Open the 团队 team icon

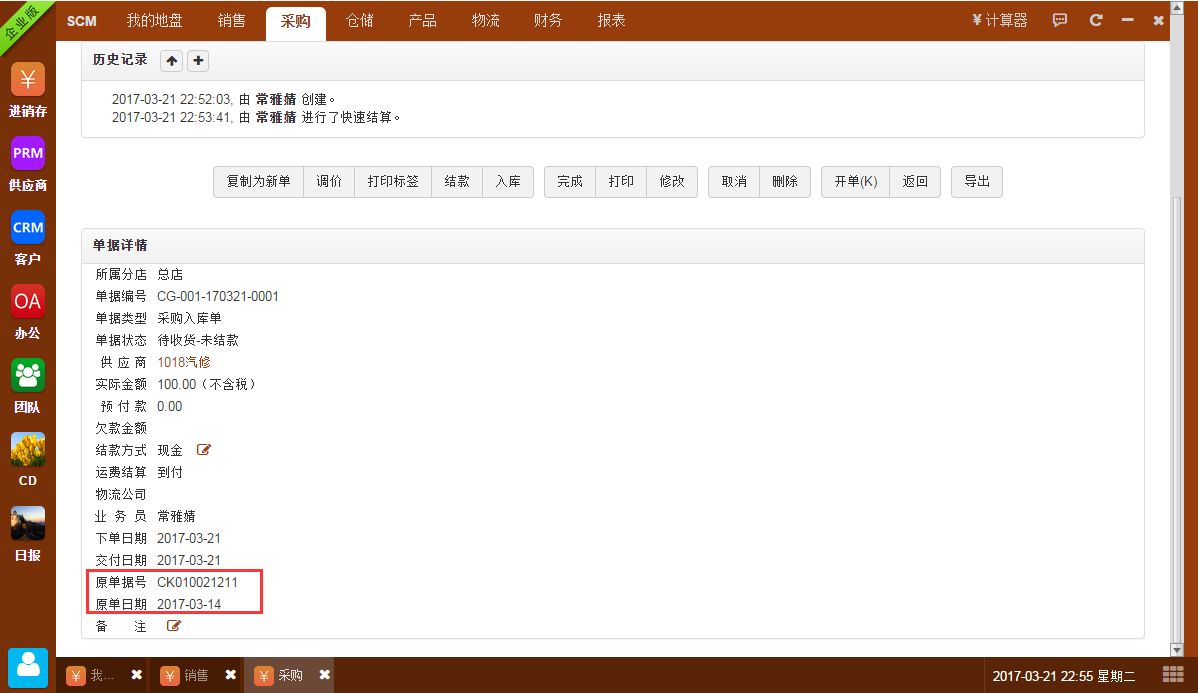(28, 376)
